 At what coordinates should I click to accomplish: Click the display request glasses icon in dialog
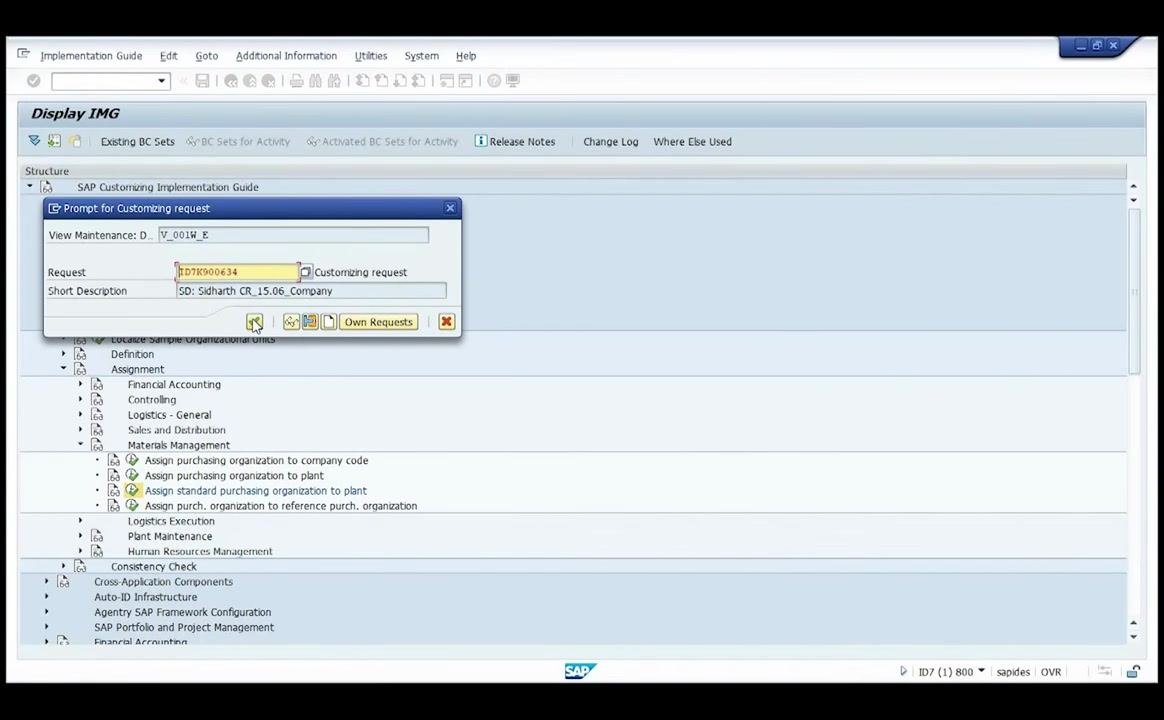[291, 322]
